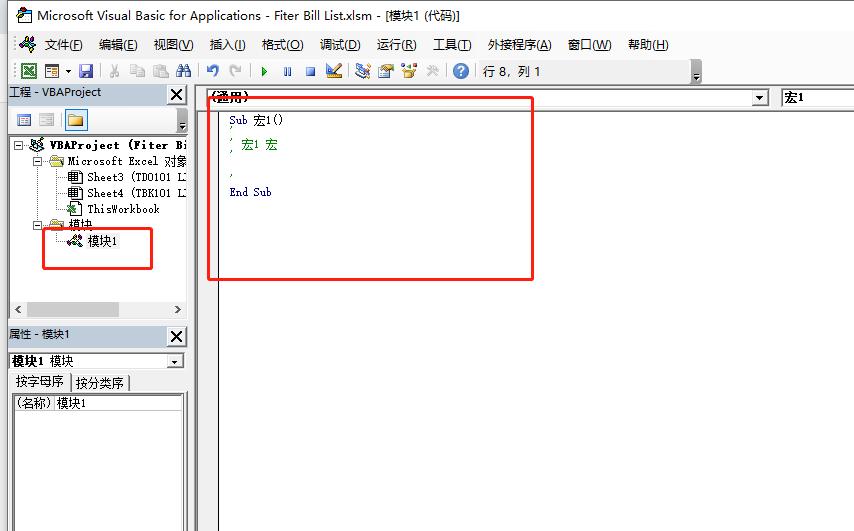The image size is (854, 531).
Task: Click the 行 8, 列 1 position indicator
Action: pyautogui.click(x=511, y=71)
